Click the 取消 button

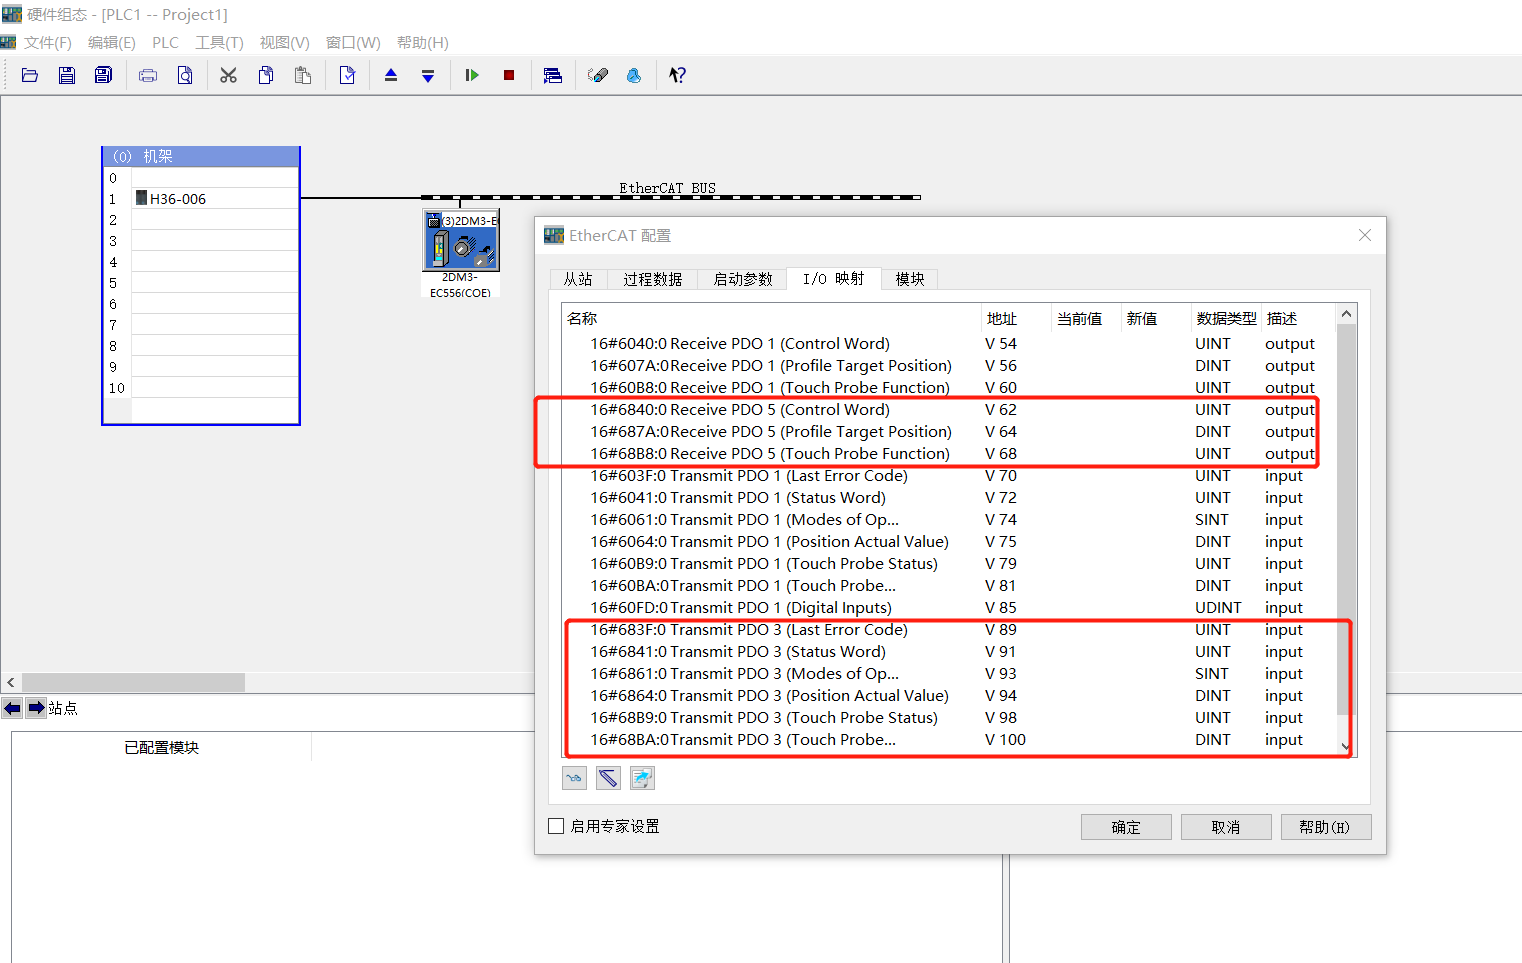pyautogui.click(x=1226, y=827)
